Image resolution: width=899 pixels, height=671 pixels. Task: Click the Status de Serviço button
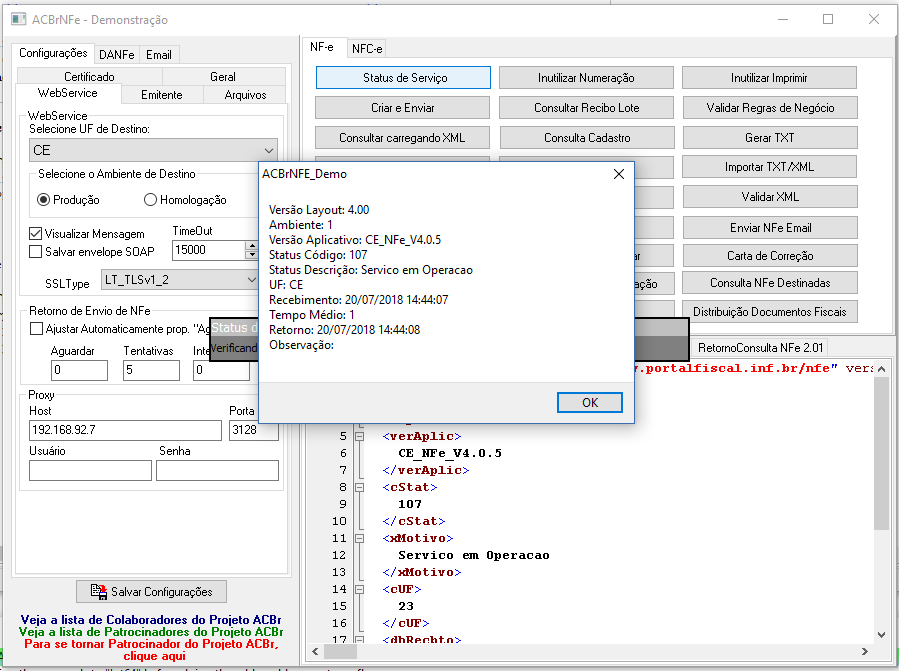(x=403, y=77)
